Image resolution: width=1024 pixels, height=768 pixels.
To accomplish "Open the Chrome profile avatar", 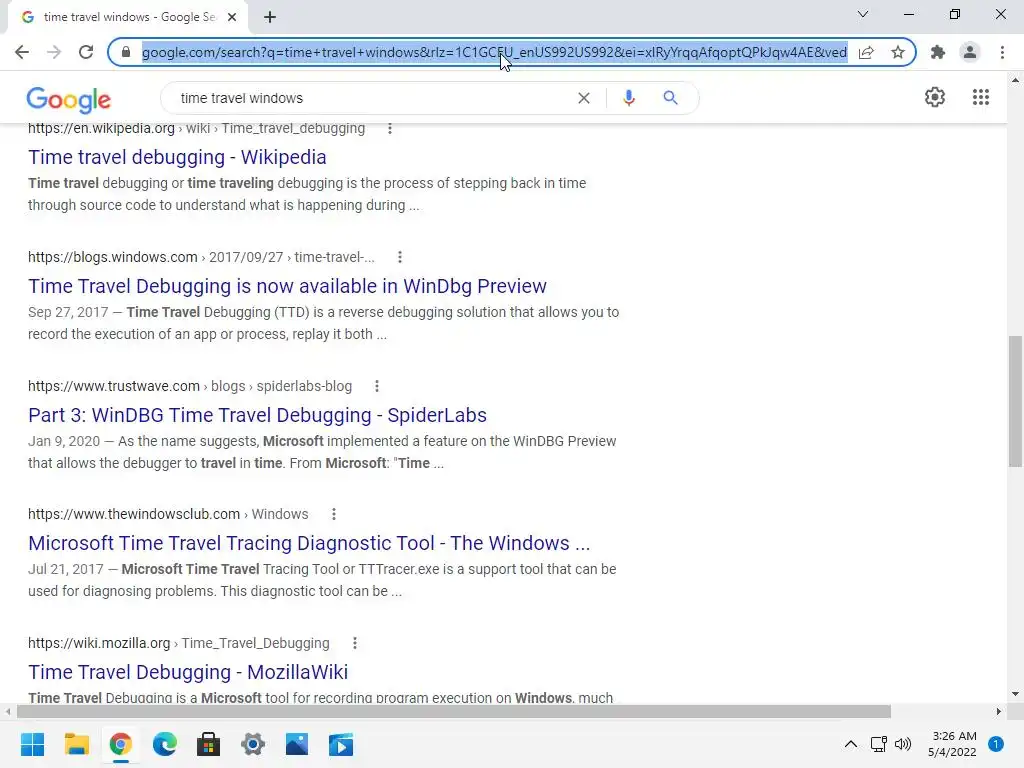I will coord(970,52).
